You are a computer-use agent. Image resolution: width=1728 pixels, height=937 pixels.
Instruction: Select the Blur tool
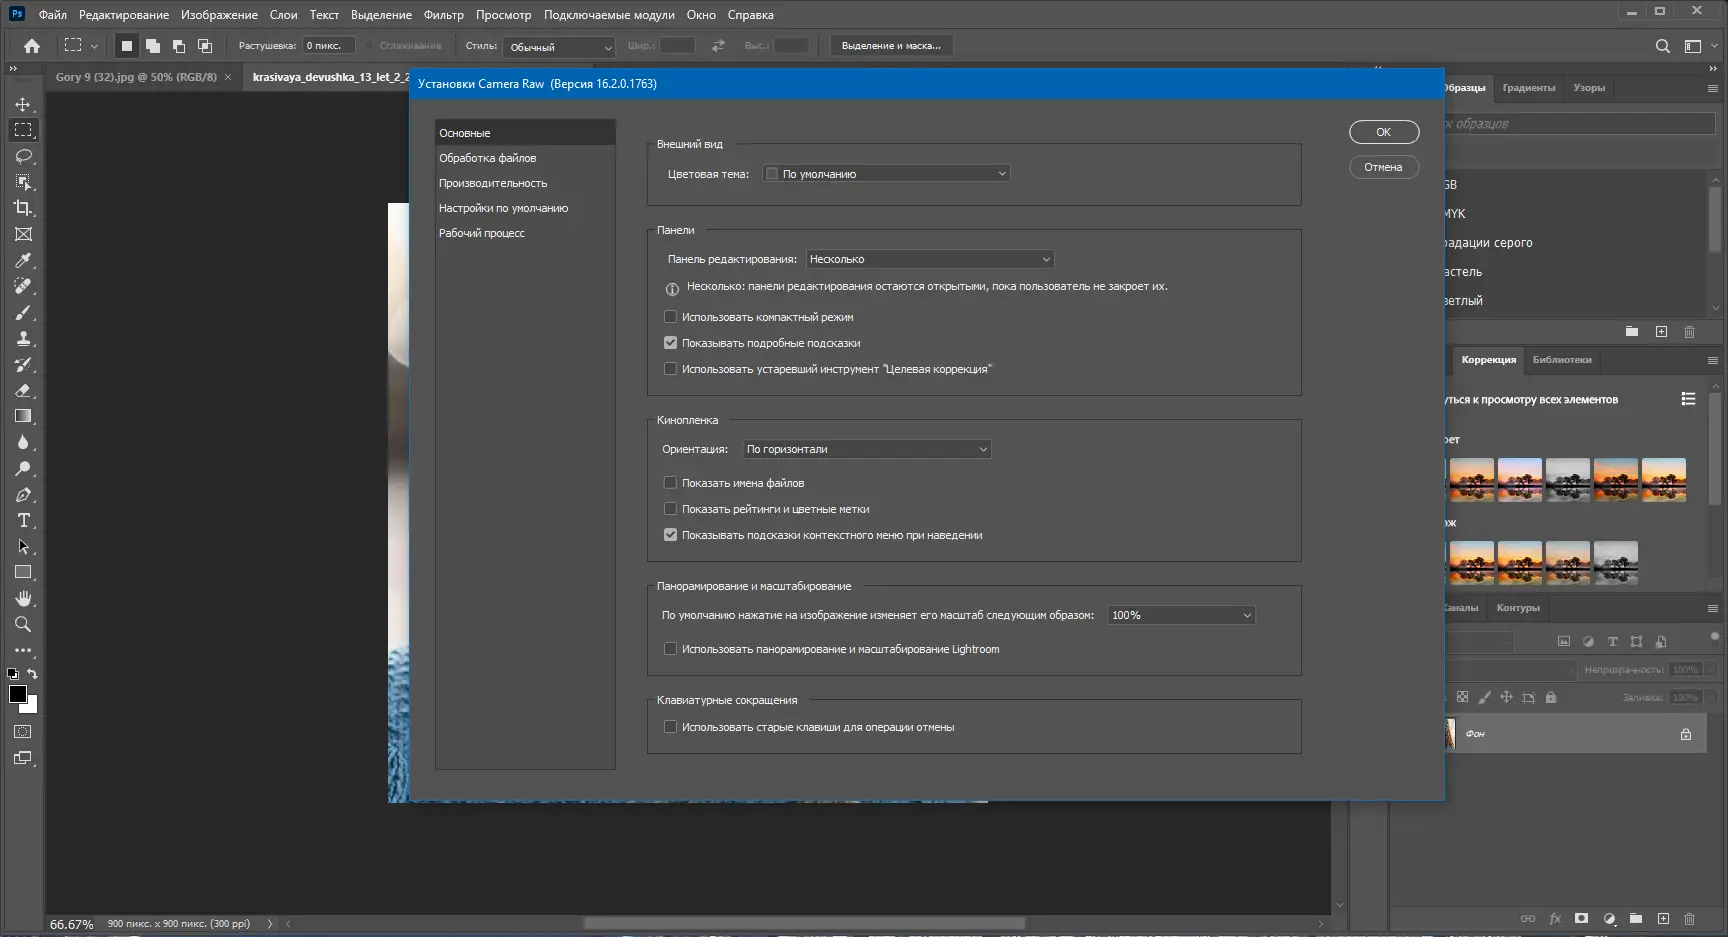tap(23, 442)
